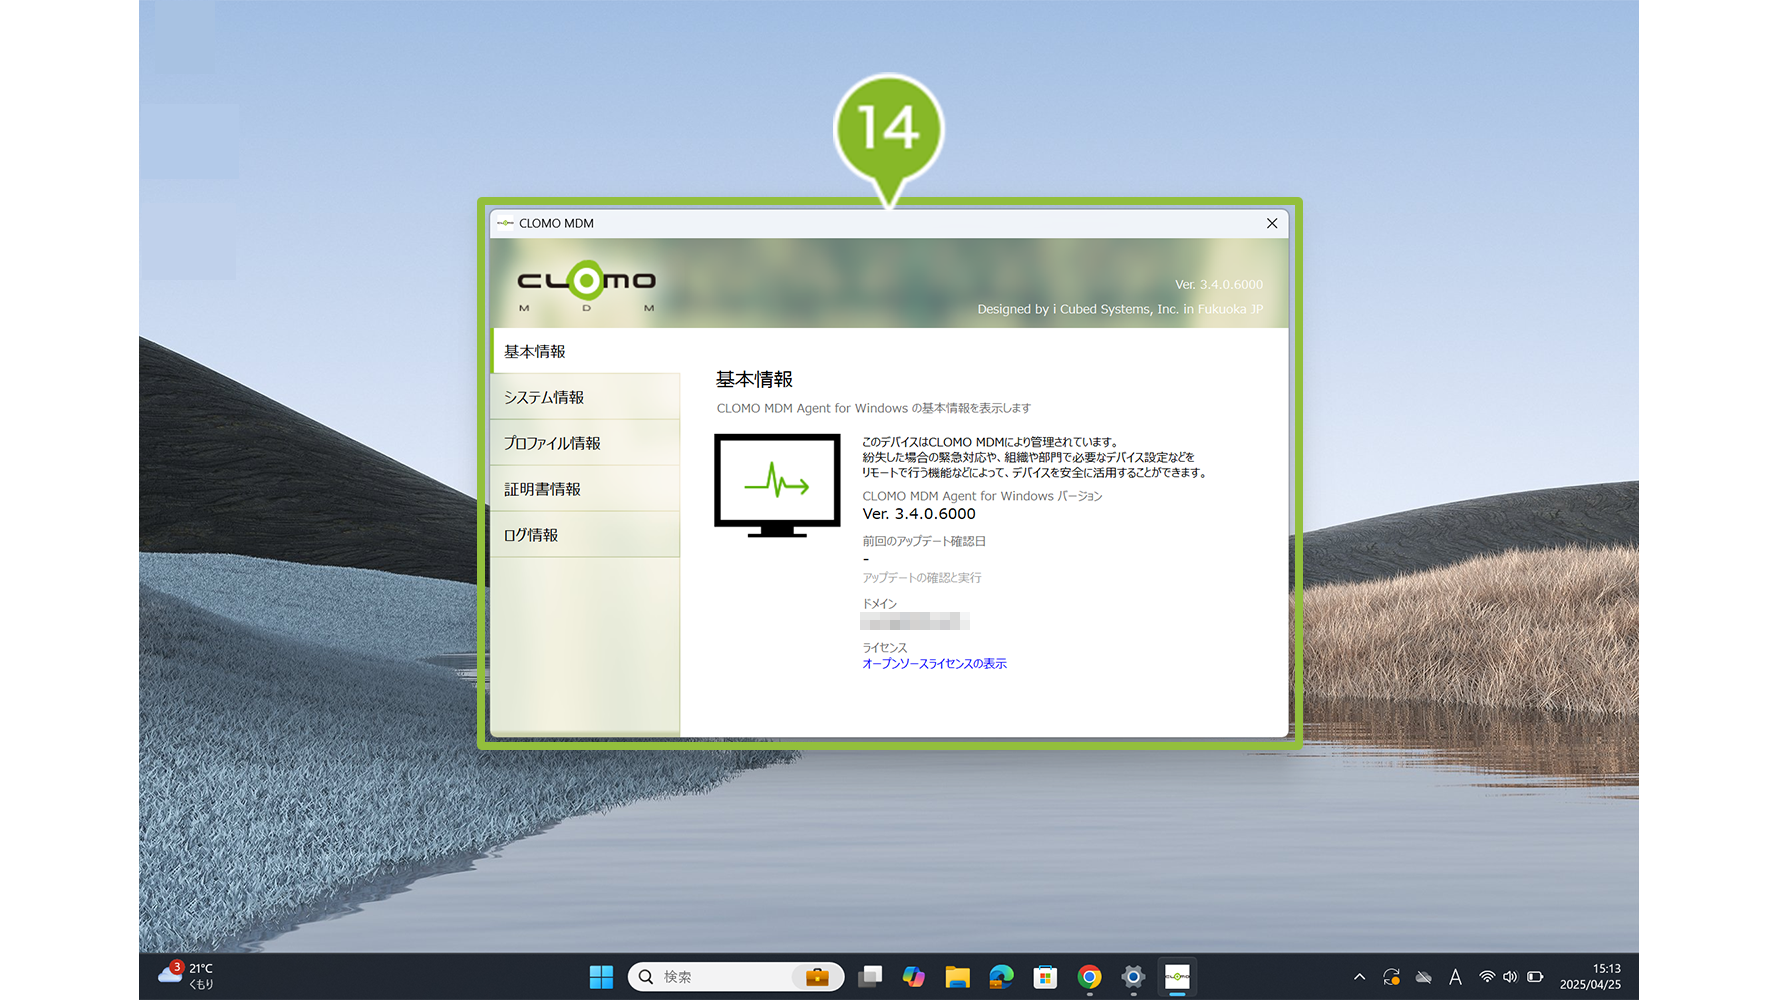This screenshot has height=1000, width=1778.
Task: Click アップデートの確認と実行 link
Action: coord(921,578)
